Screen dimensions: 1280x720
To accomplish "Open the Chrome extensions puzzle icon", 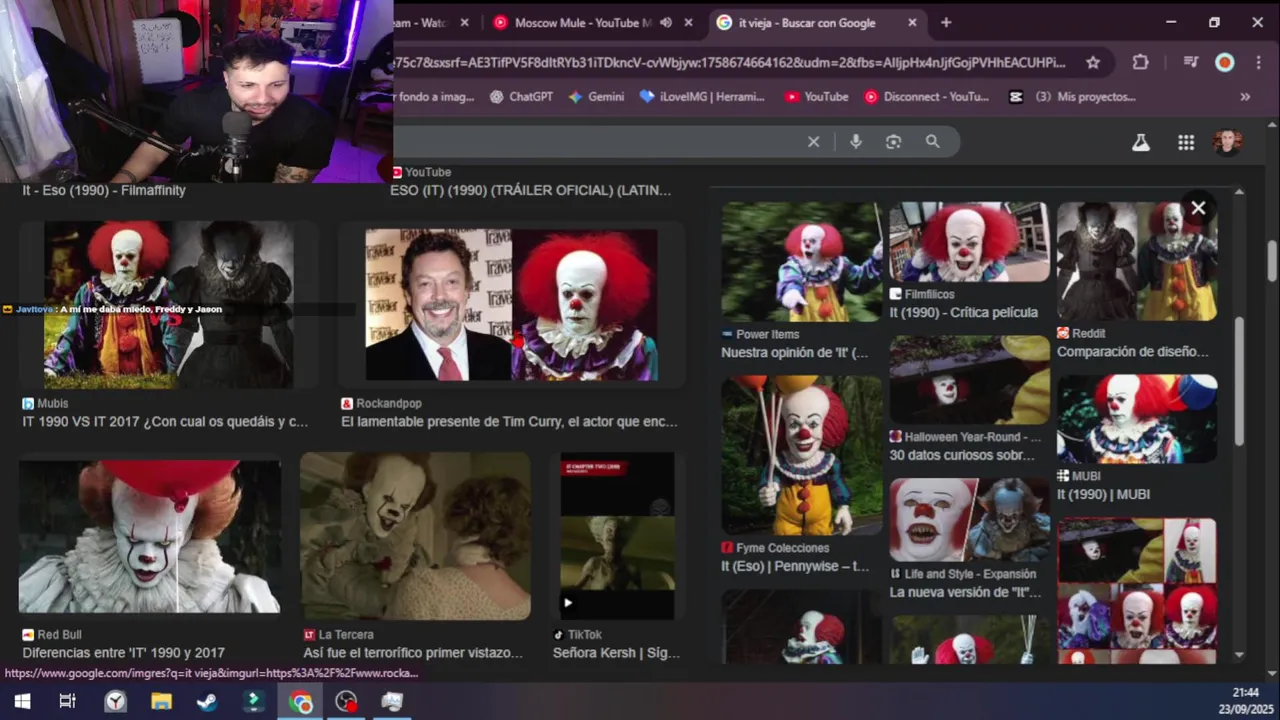I will [1140, 62].
